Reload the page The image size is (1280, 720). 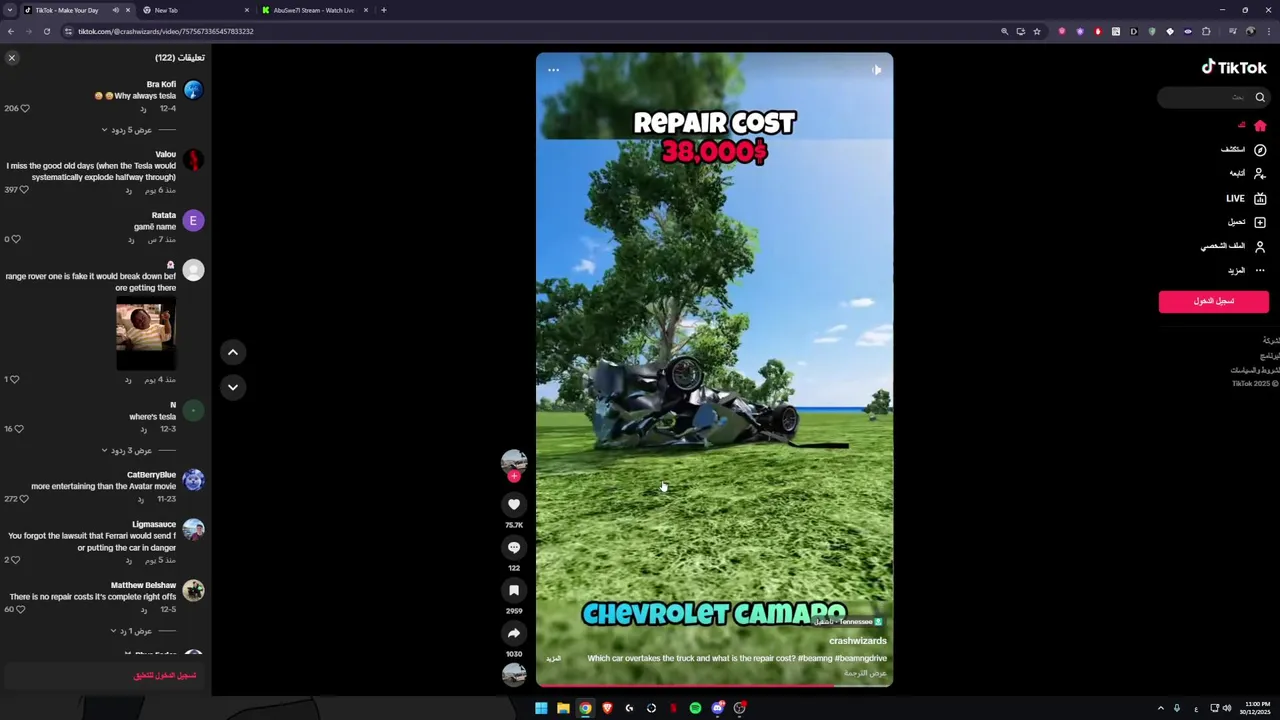pos(46,31)
